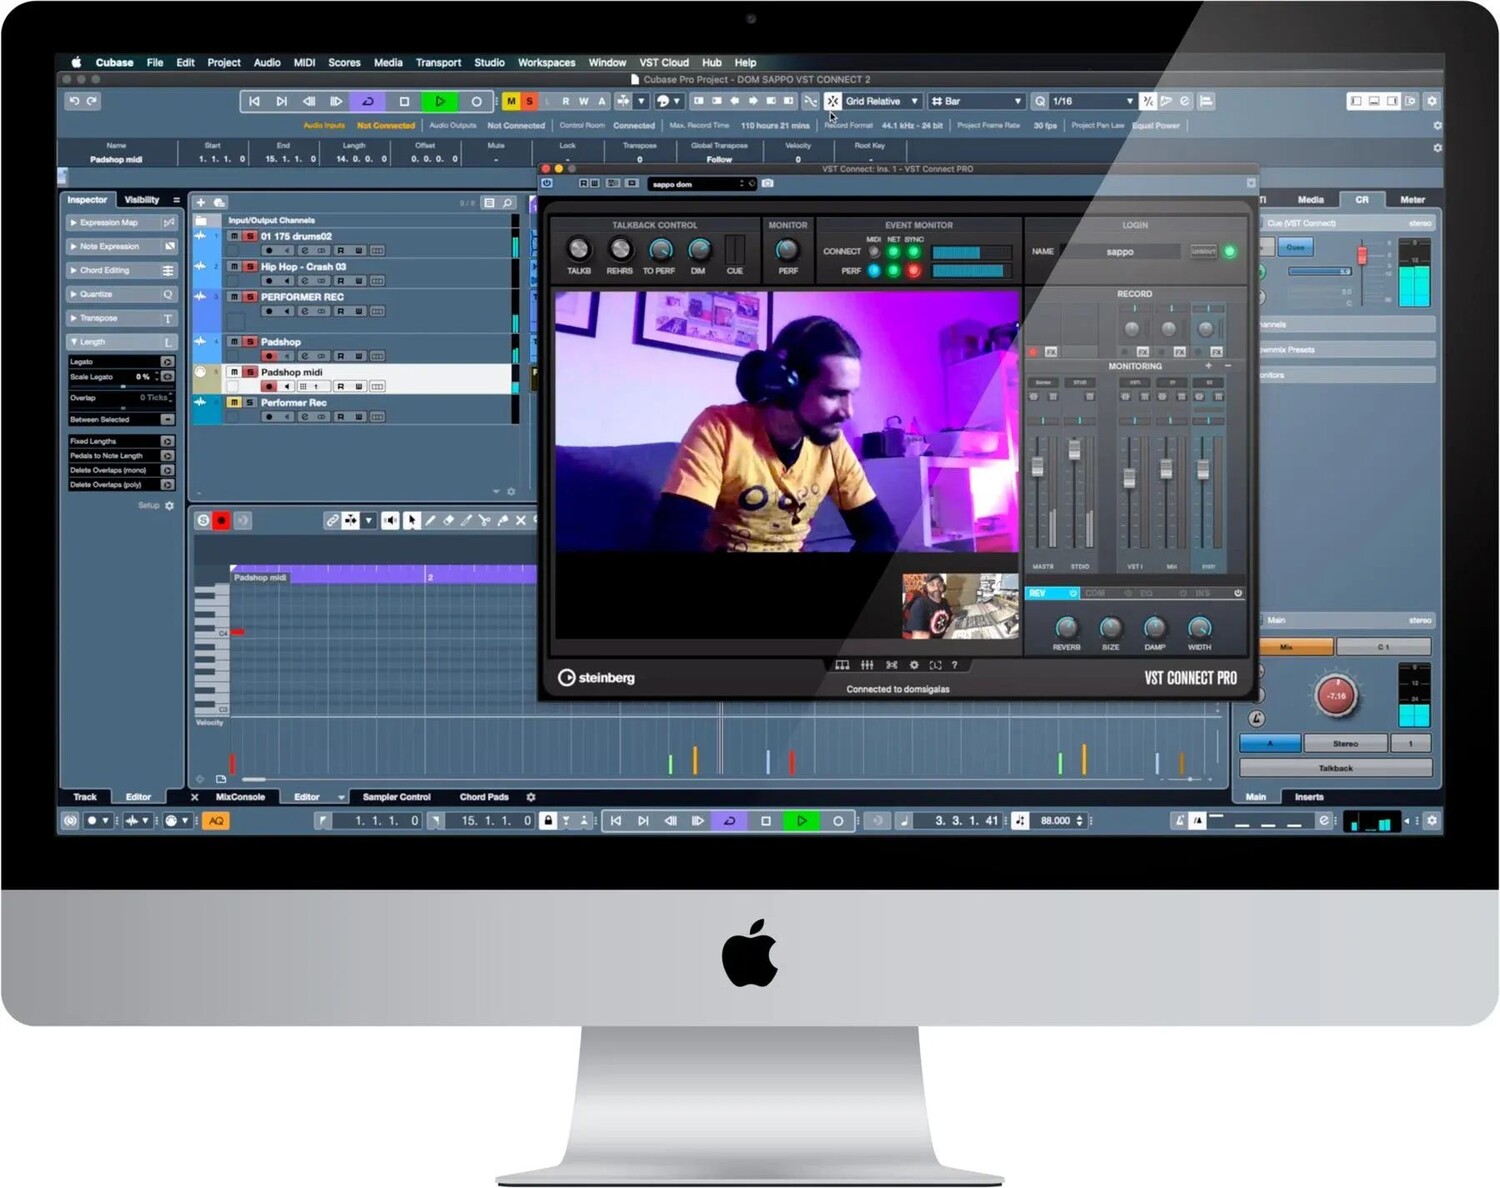
Task: Click the REVERB knob
Action: click(x=1066, y=627)
